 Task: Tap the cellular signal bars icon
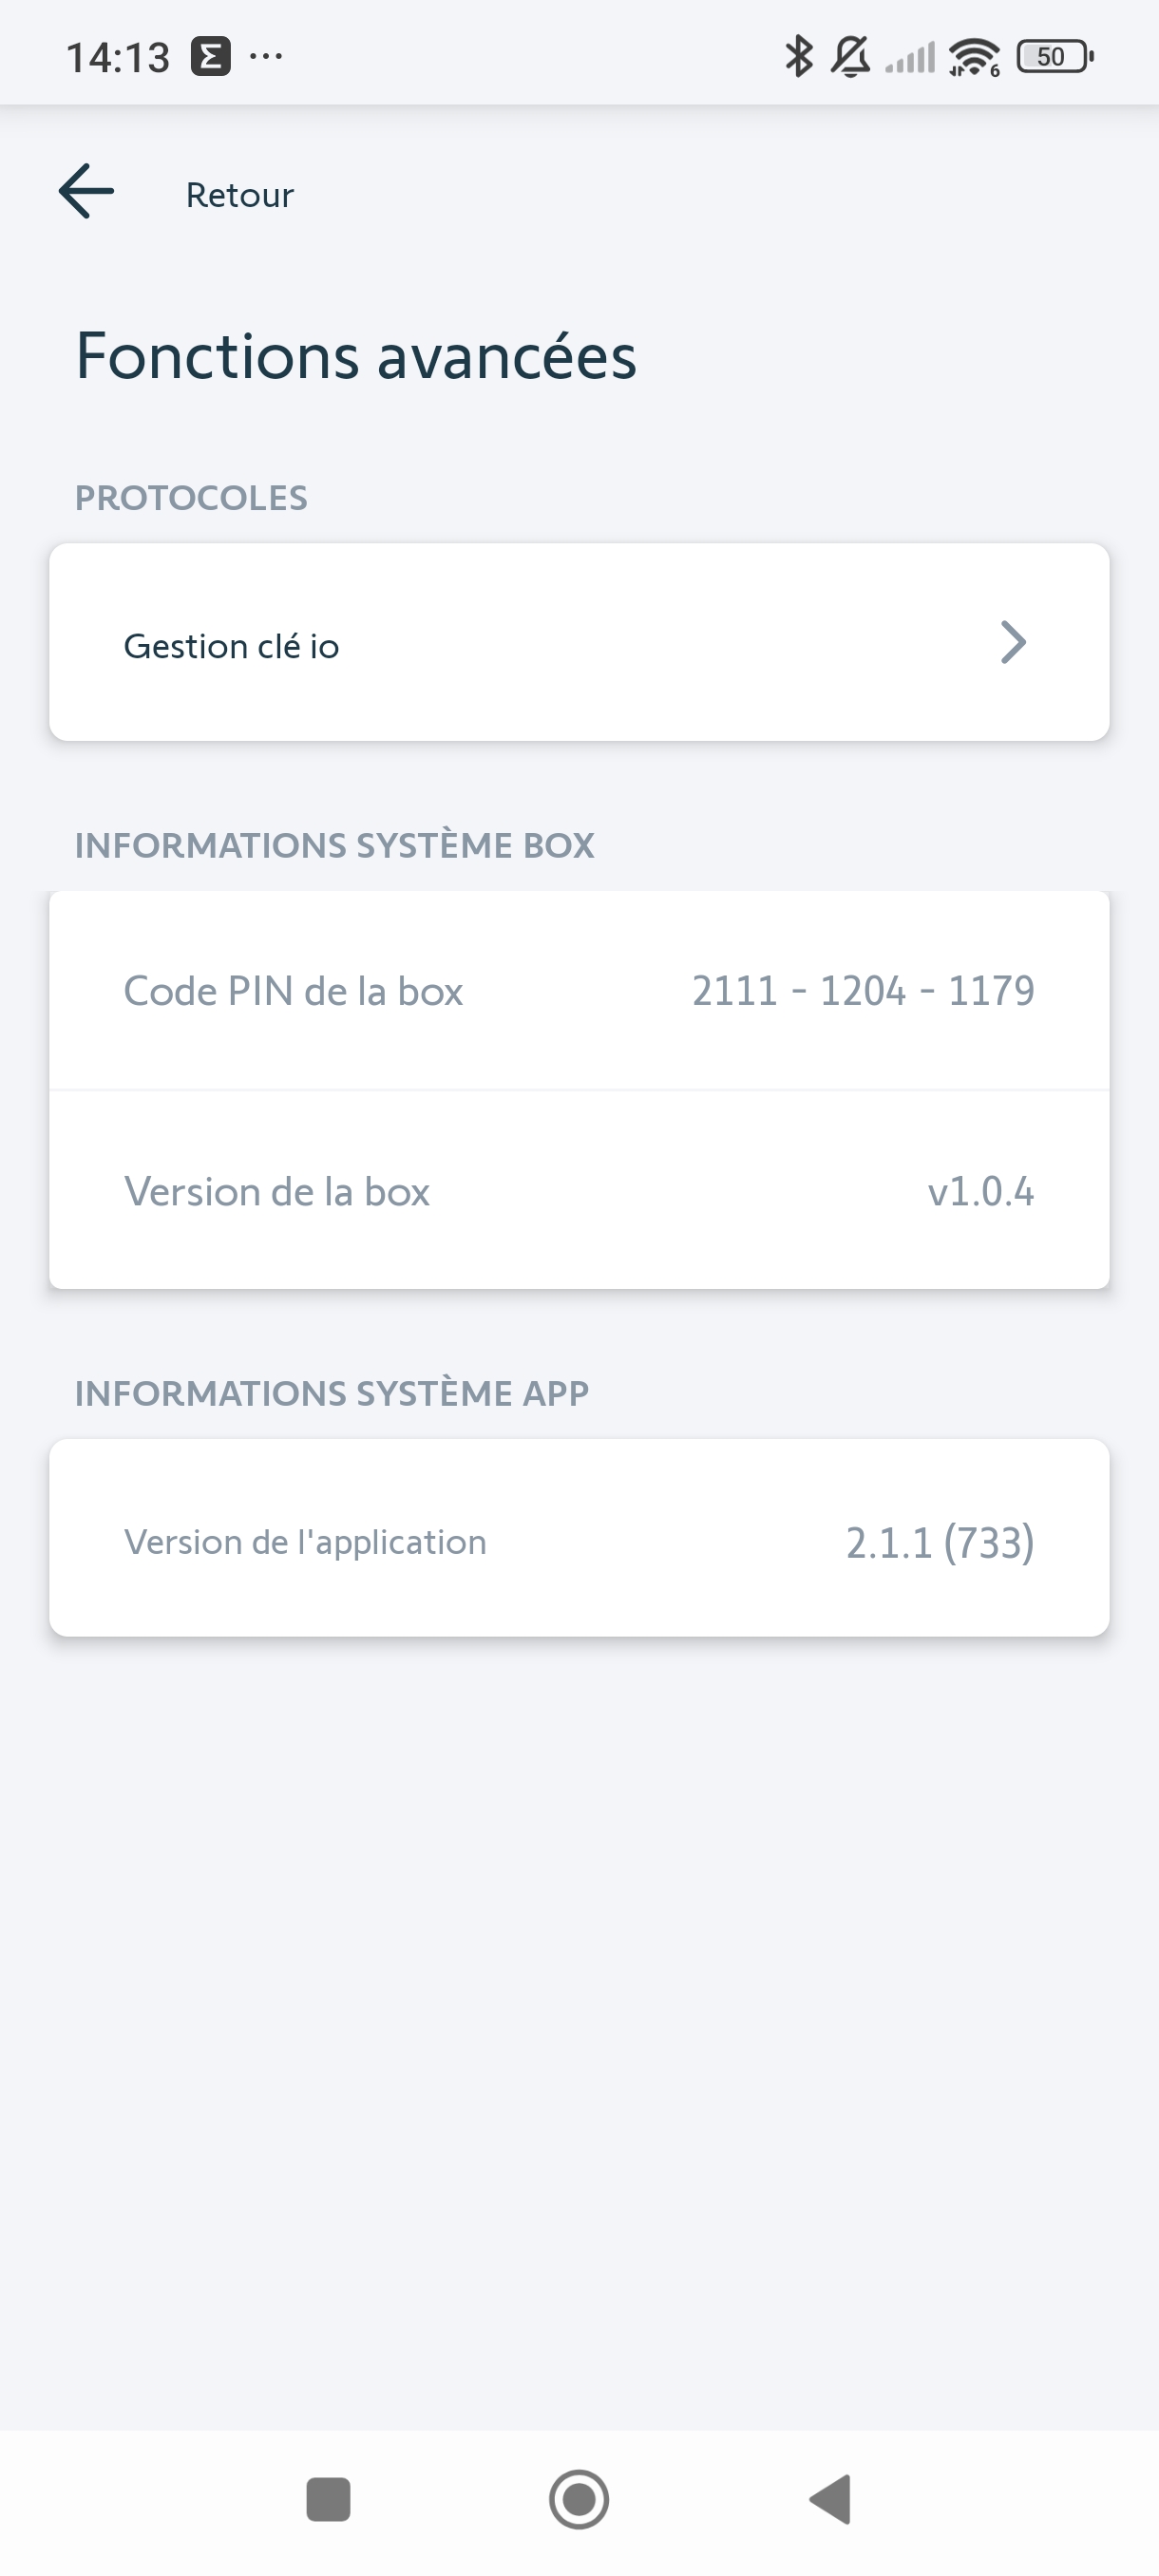coord(910,58)
